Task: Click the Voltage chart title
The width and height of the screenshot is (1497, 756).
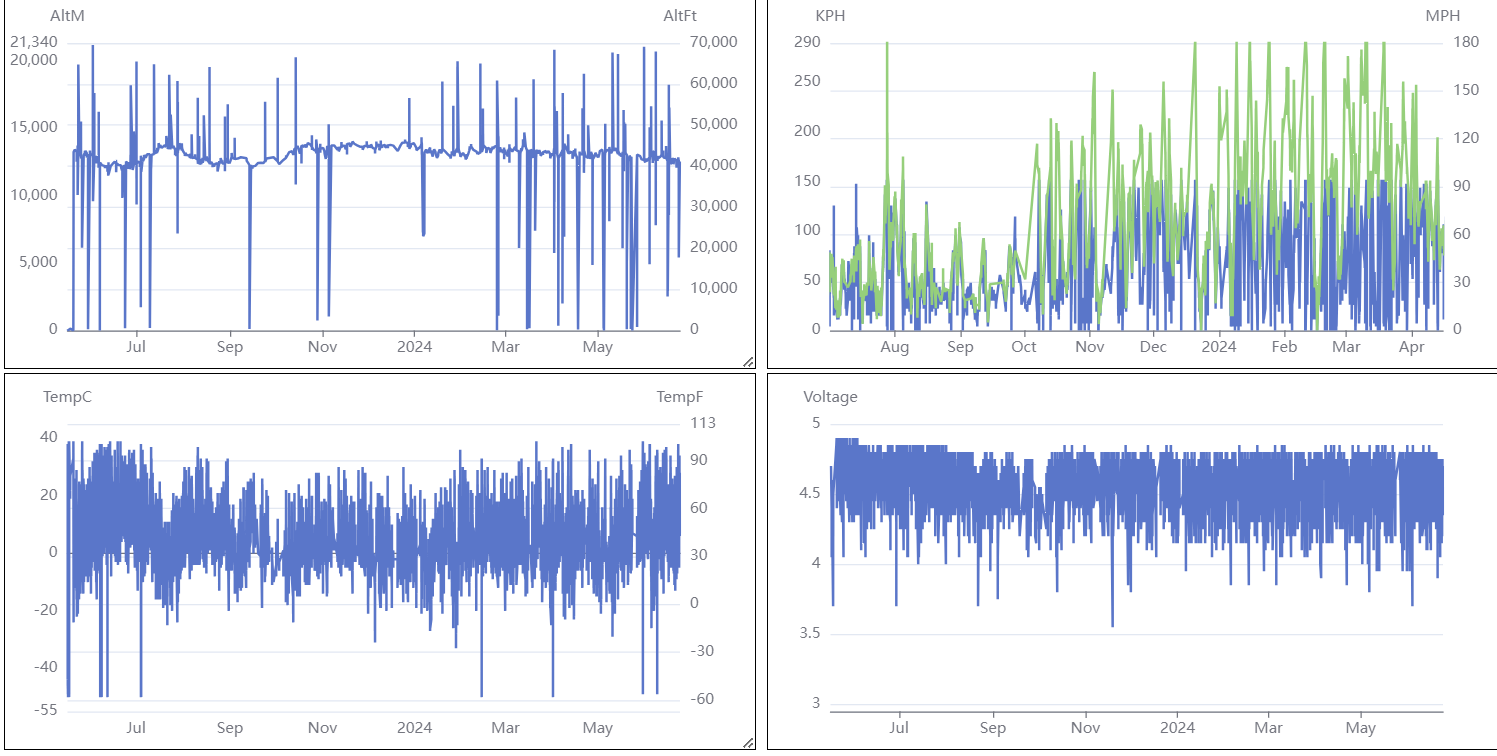Action: click(830, 396)
